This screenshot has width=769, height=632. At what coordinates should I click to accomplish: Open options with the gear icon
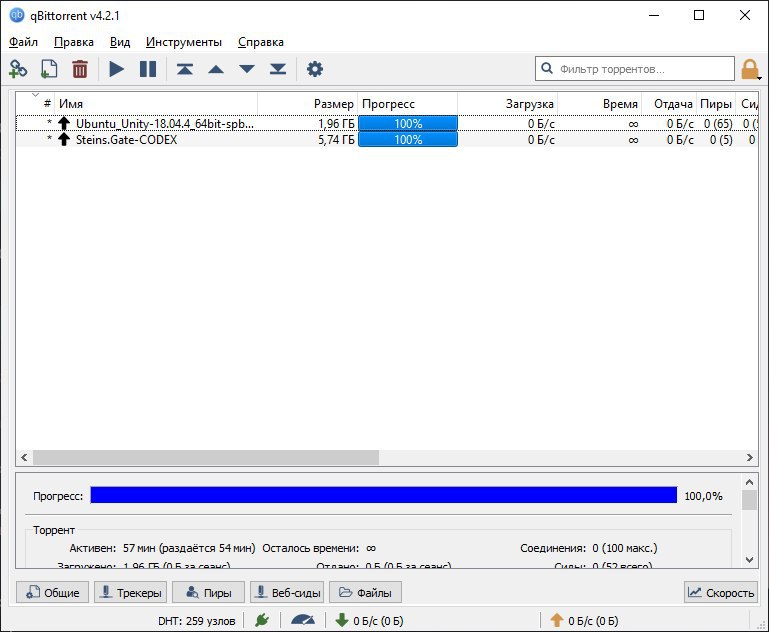click(x=315, y=69)
